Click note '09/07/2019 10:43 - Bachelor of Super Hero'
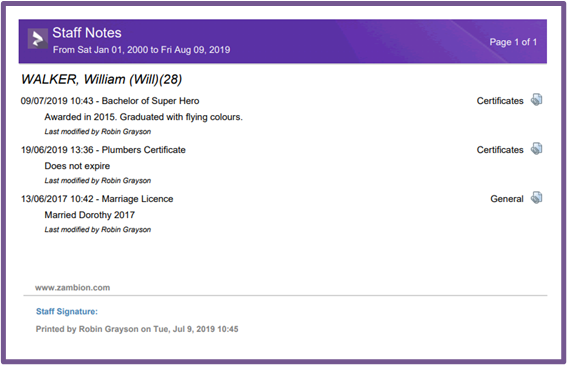Image resolution: width=567 pixels, height=365 pixels. [x=110, y=101]
